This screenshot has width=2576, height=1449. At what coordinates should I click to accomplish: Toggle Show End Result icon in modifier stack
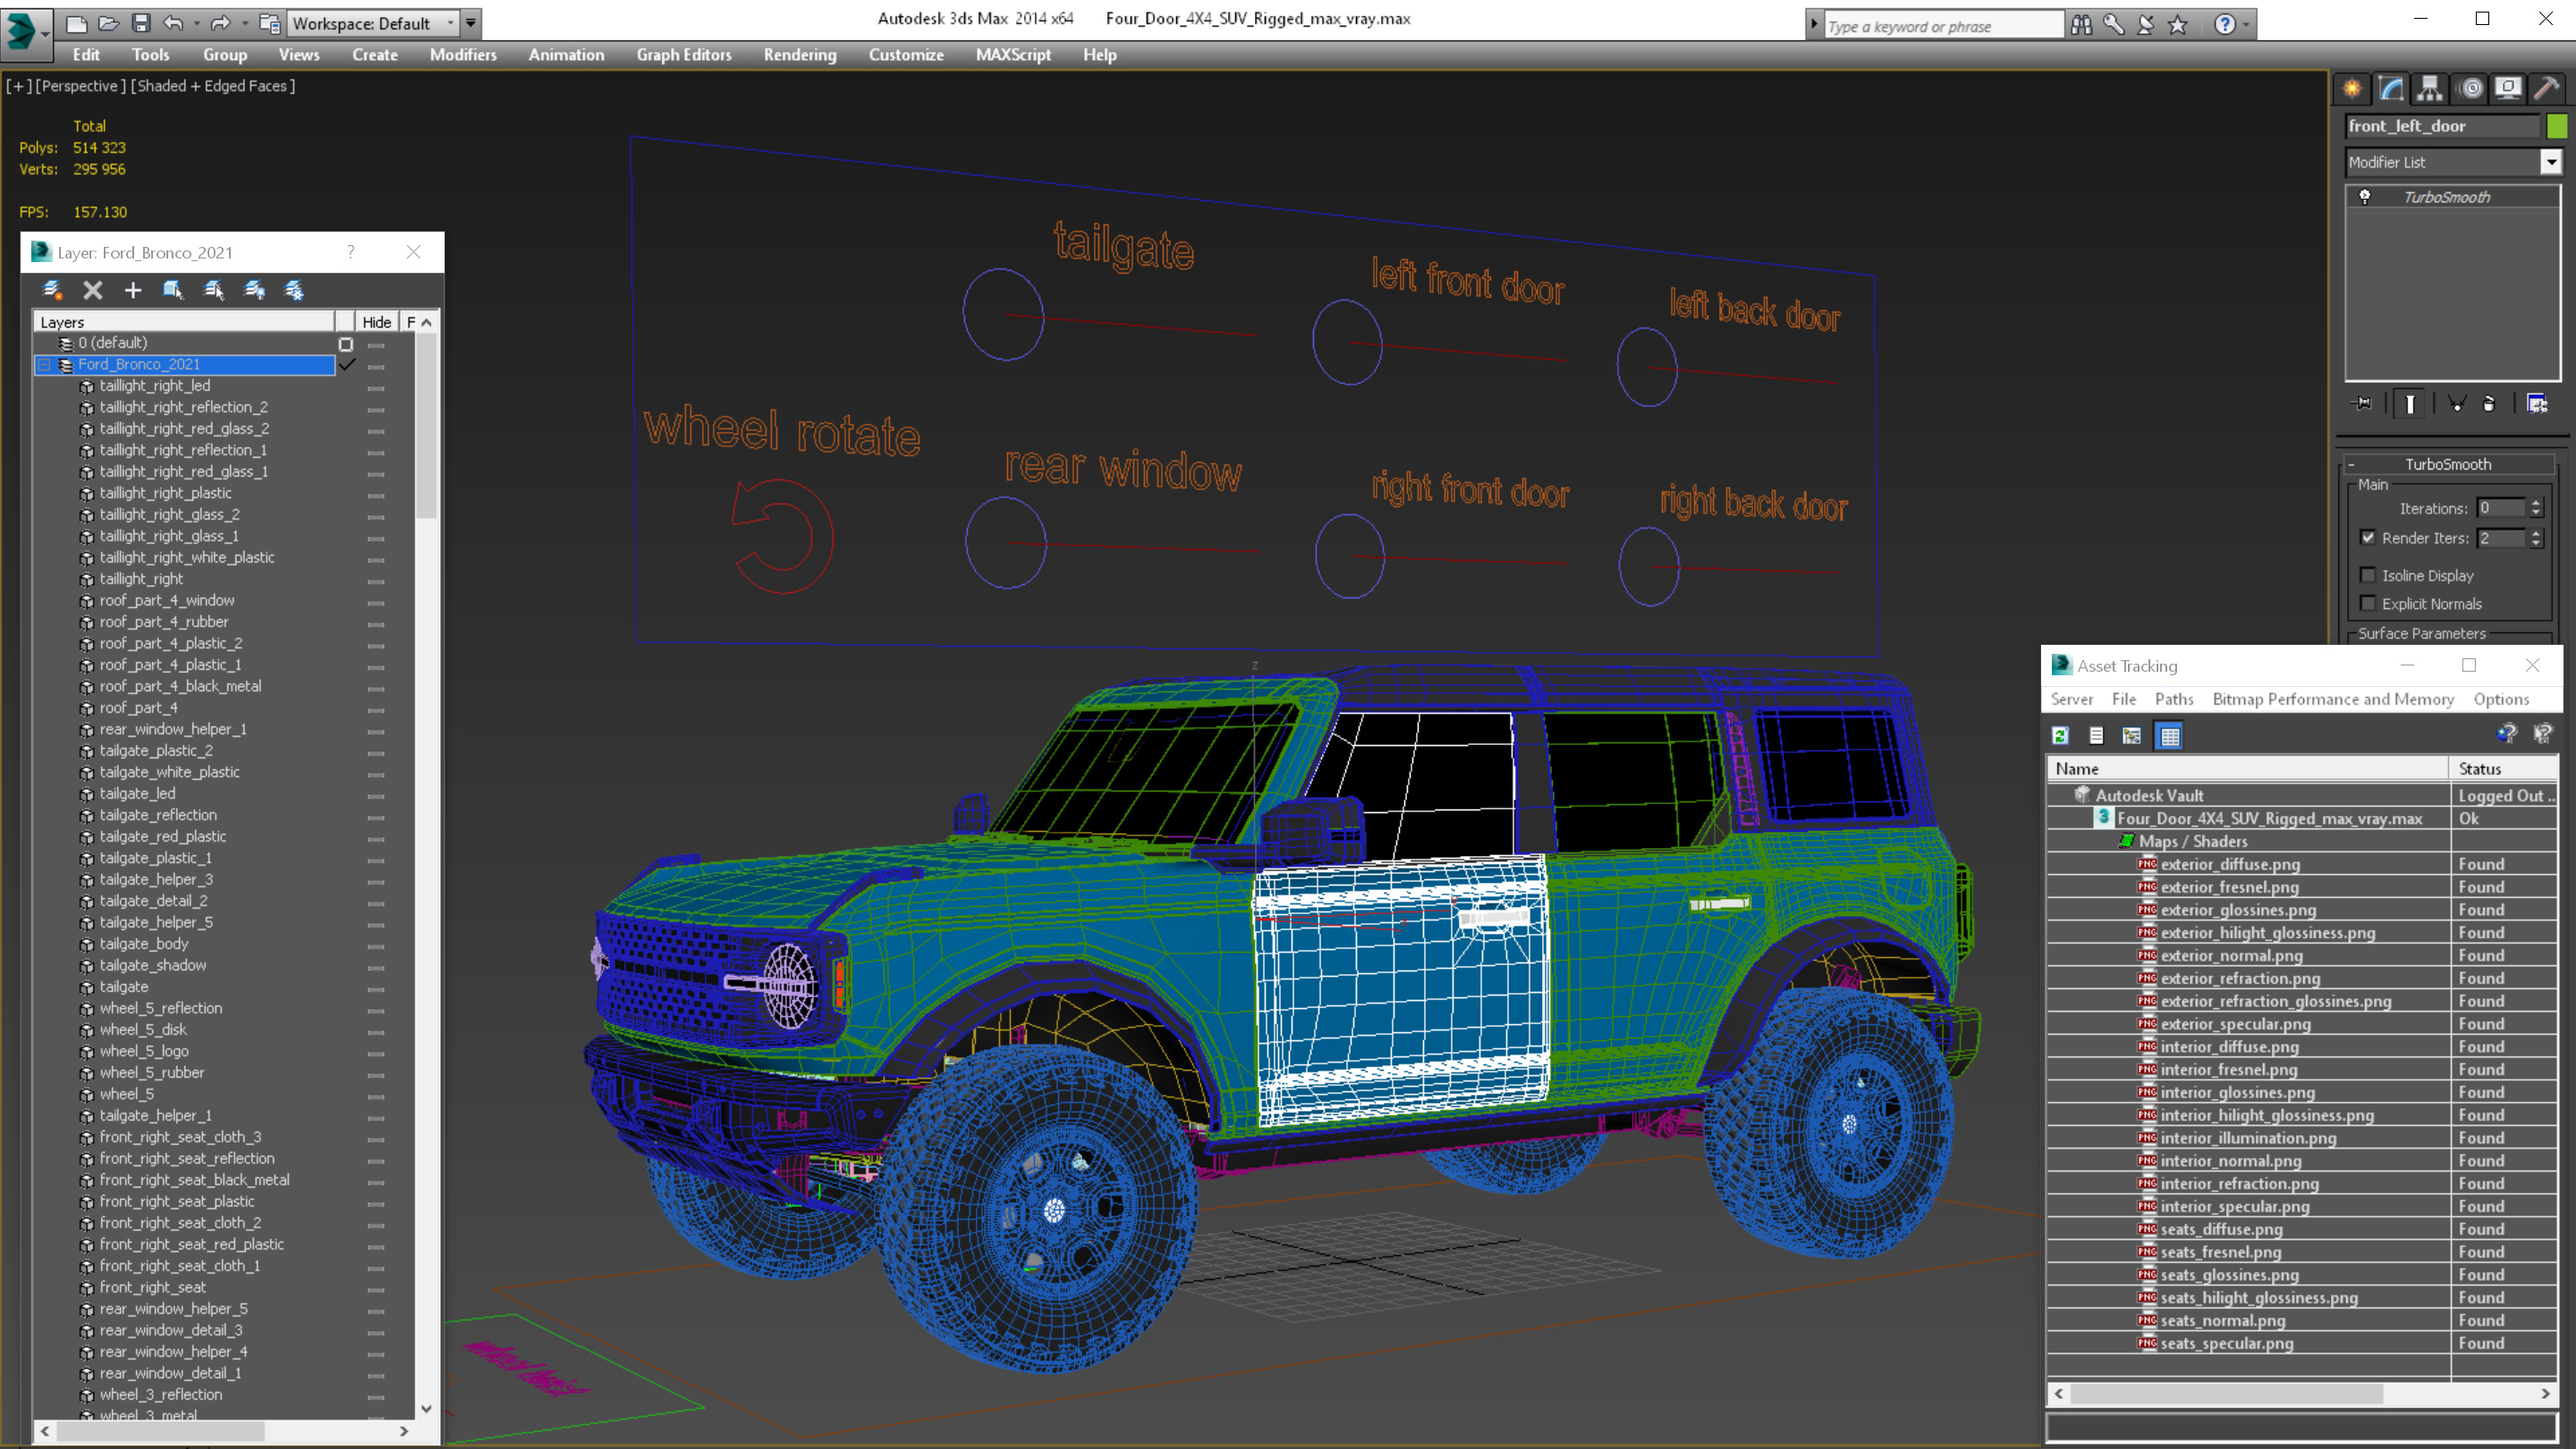tap(2410, 404)
